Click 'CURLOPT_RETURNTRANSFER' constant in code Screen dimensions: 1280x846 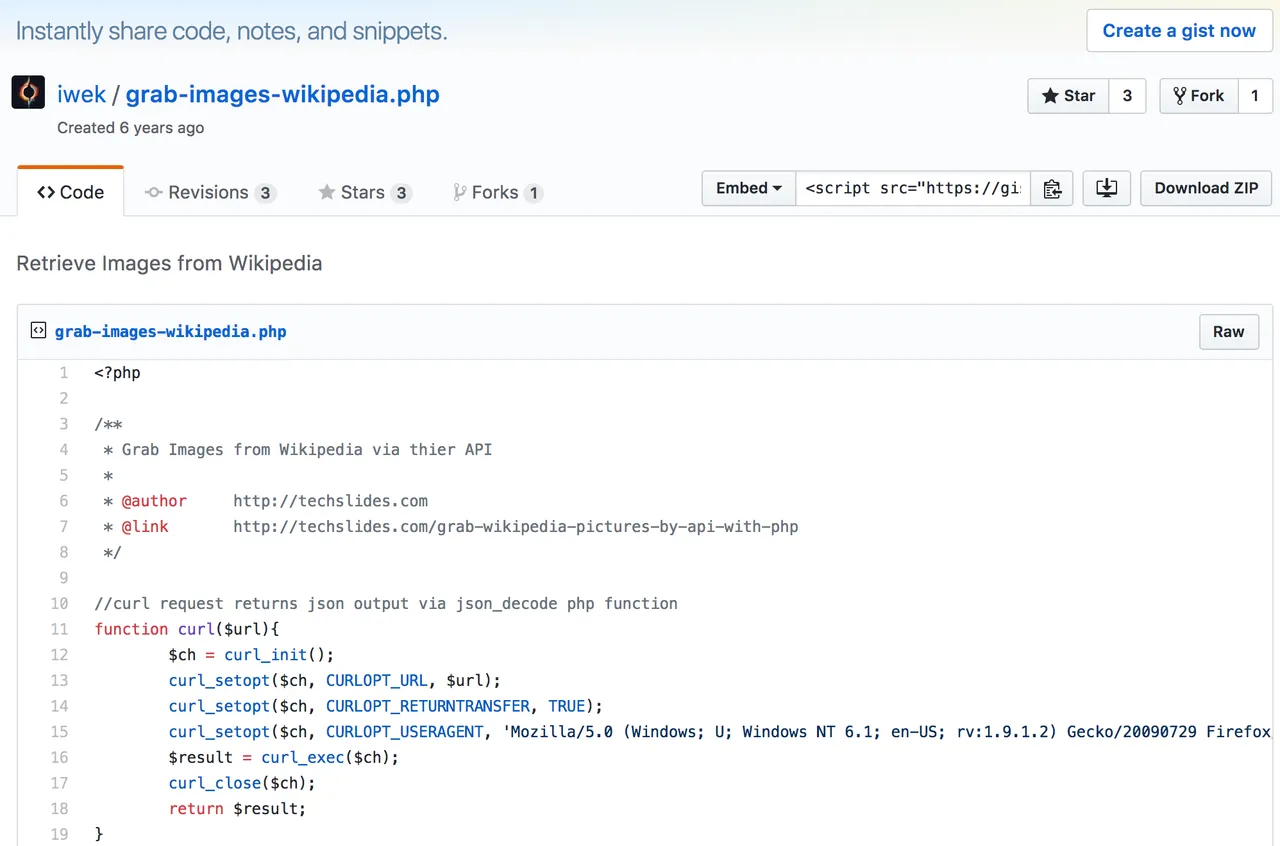tap(428, 706)
